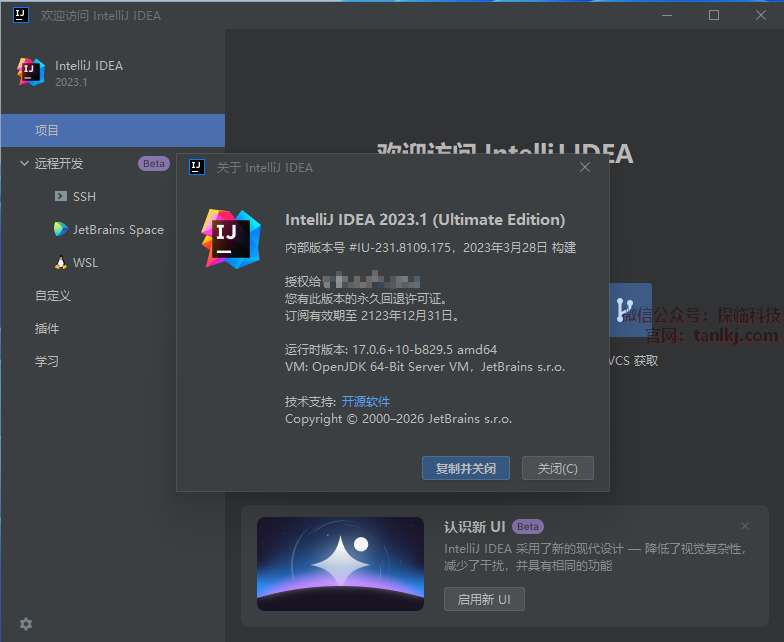Image resolution: width=784 pixels, height=642 pixels.
Task: Click the JetBrains Space logo icon
Action: [61, 230]
